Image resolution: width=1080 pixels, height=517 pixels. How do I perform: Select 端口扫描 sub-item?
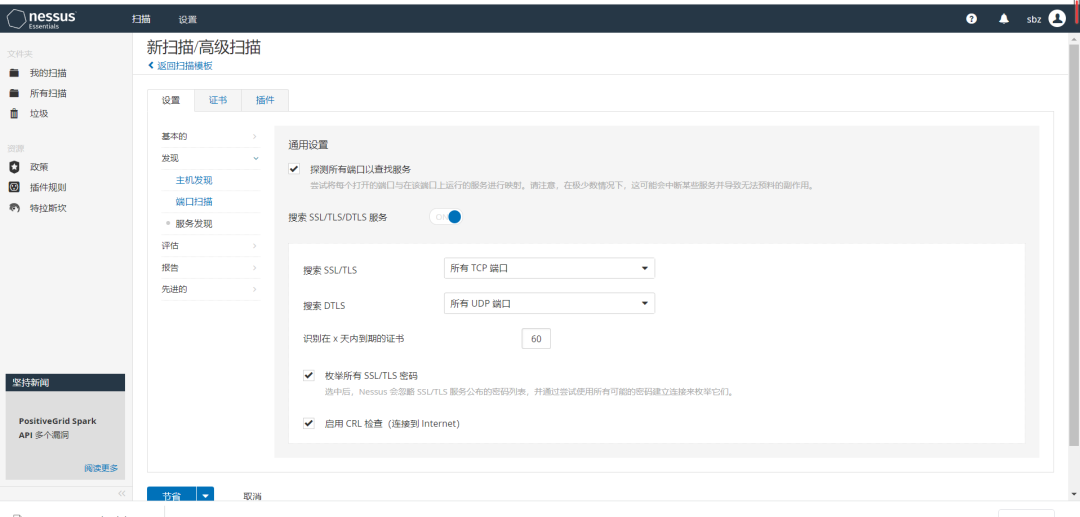[194, 202]
